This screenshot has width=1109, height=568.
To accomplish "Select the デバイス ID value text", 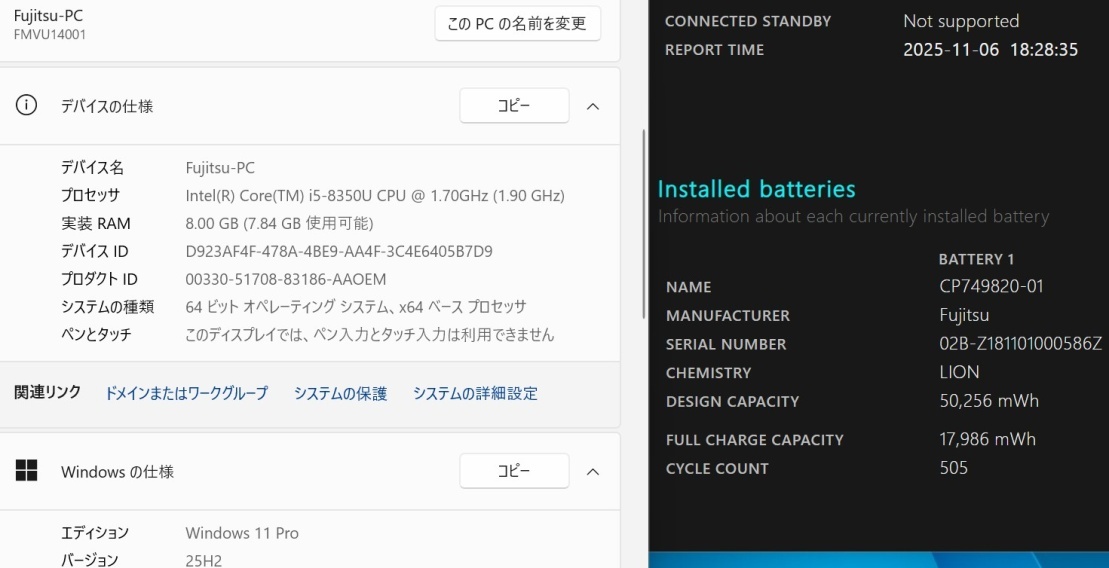I will [339, 251].
